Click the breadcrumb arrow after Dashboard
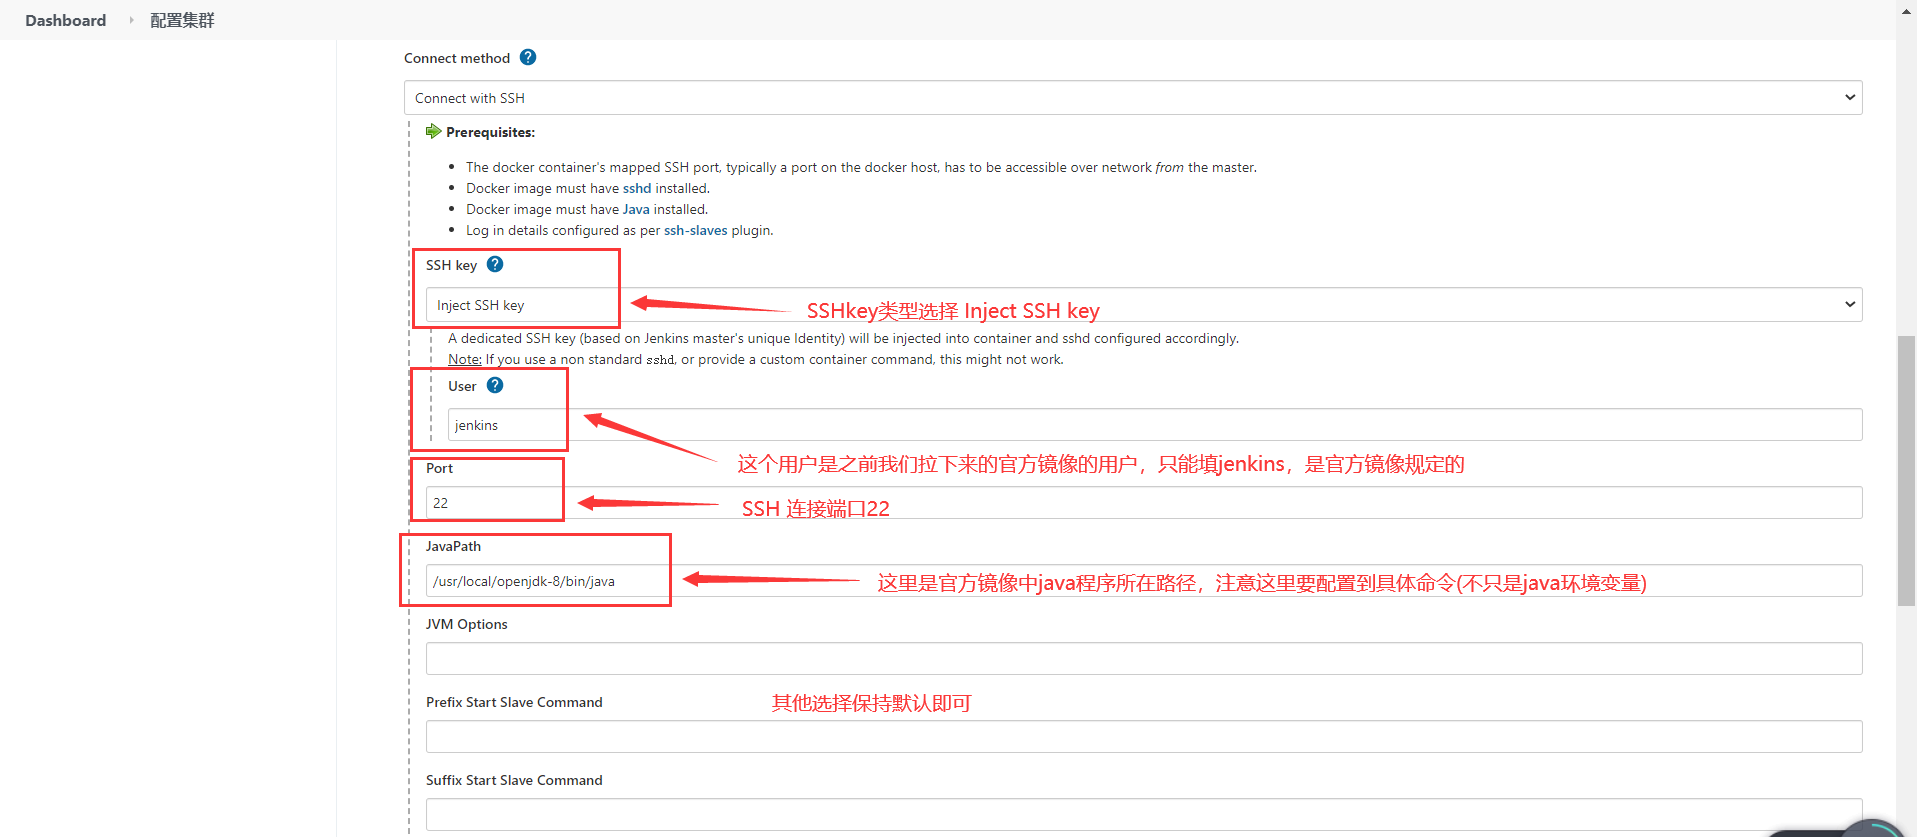This screenshot has height=837, width=1917. click(131, 20)
